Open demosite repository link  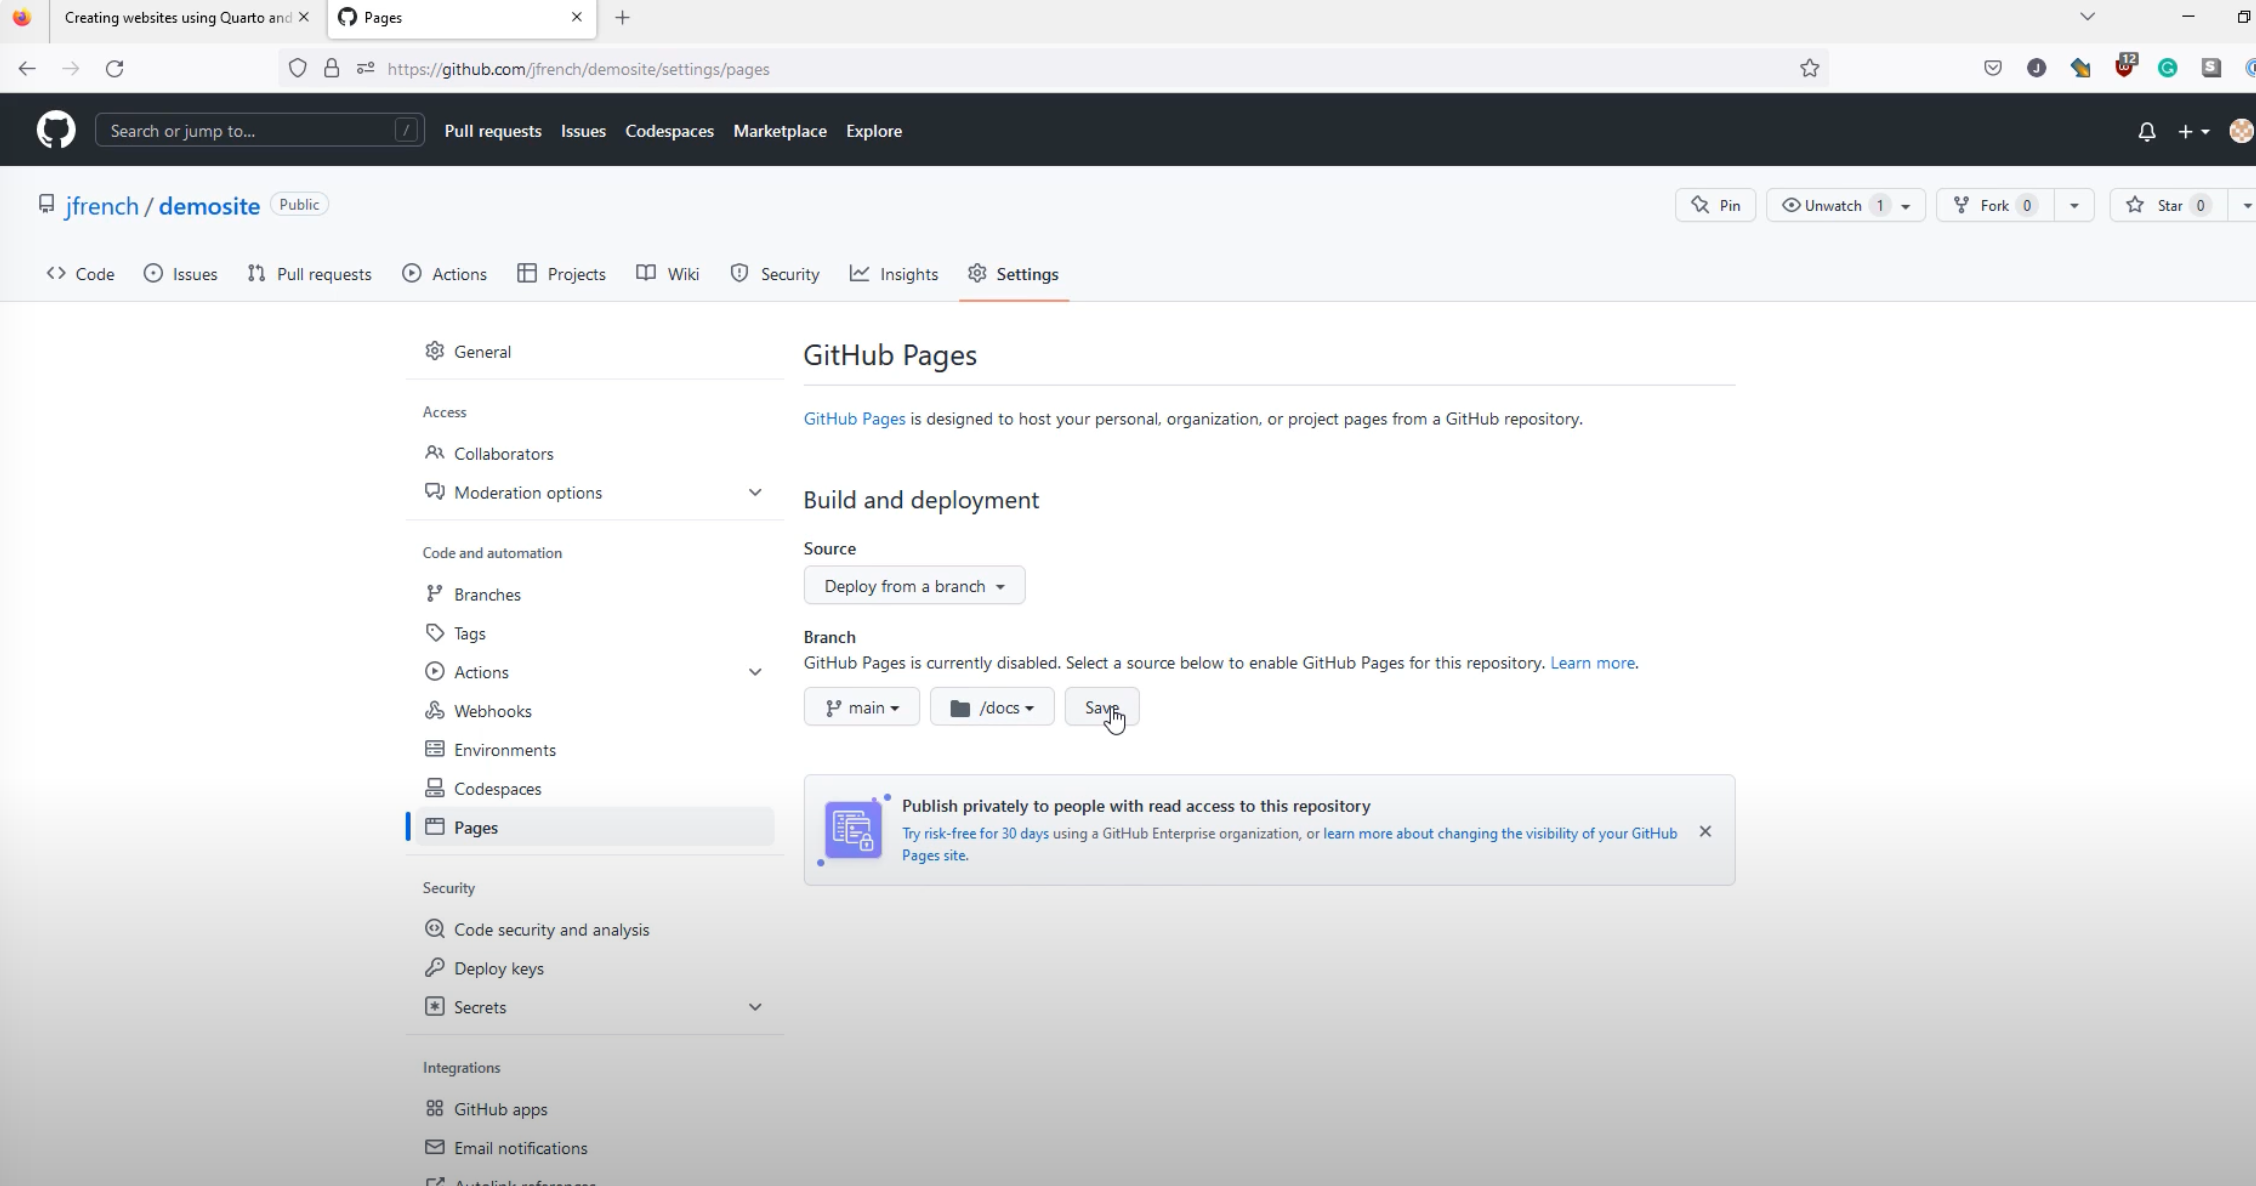(209, 206)
